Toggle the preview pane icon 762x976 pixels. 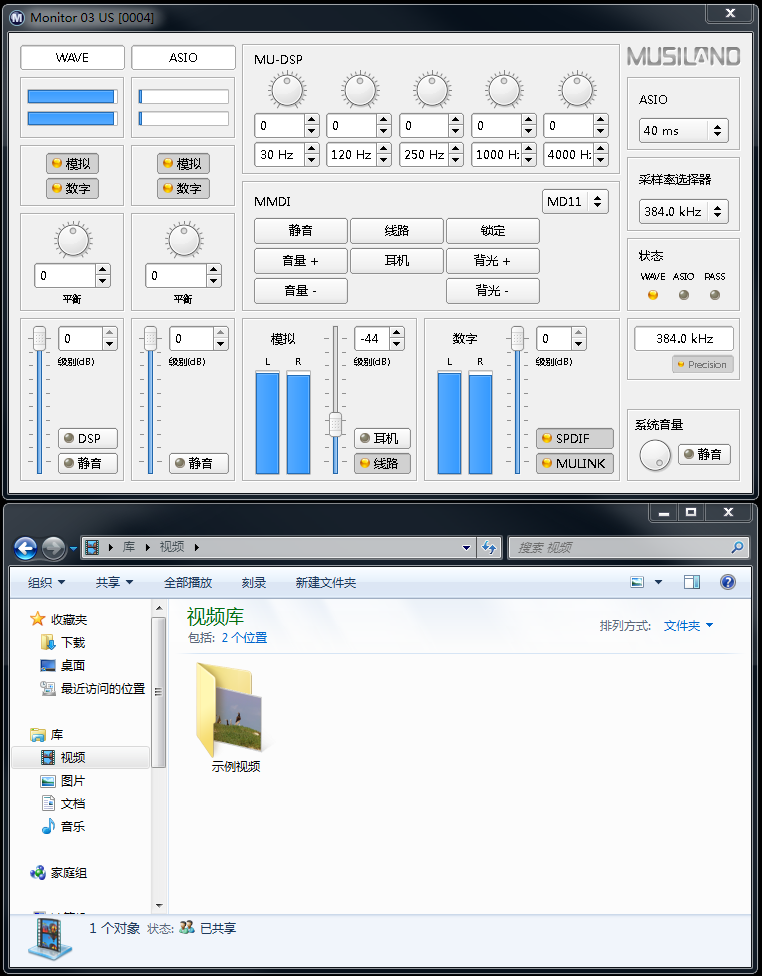[x=692, y=582]
